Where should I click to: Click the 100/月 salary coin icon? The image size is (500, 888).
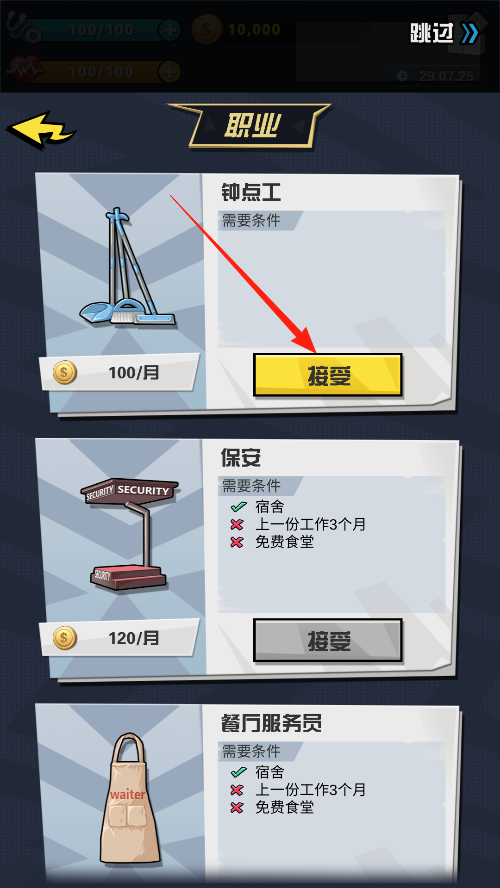[x=65, y=373]
